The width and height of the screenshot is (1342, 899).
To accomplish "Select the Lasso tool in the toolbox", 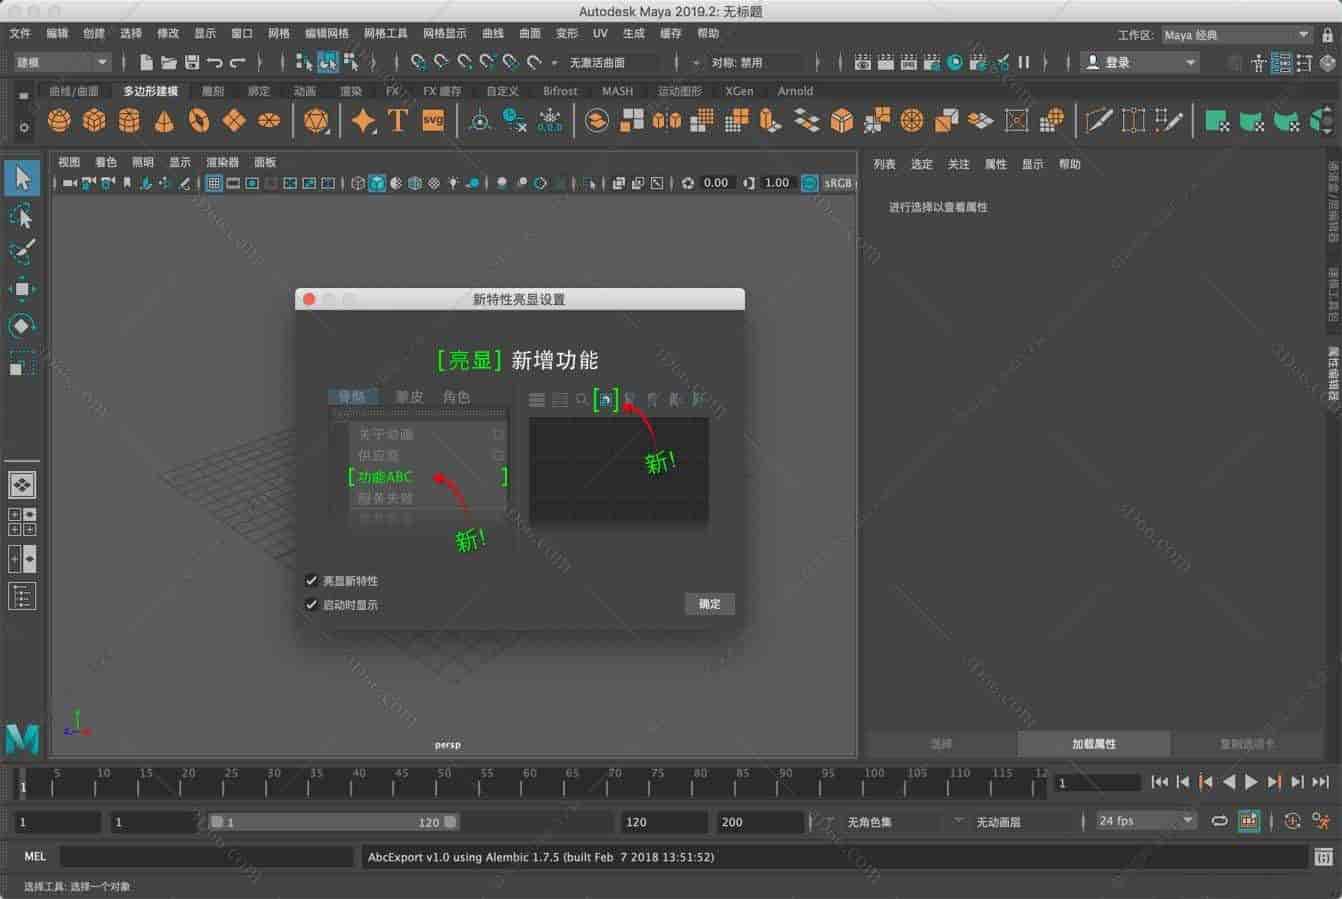I will [22, 216].
